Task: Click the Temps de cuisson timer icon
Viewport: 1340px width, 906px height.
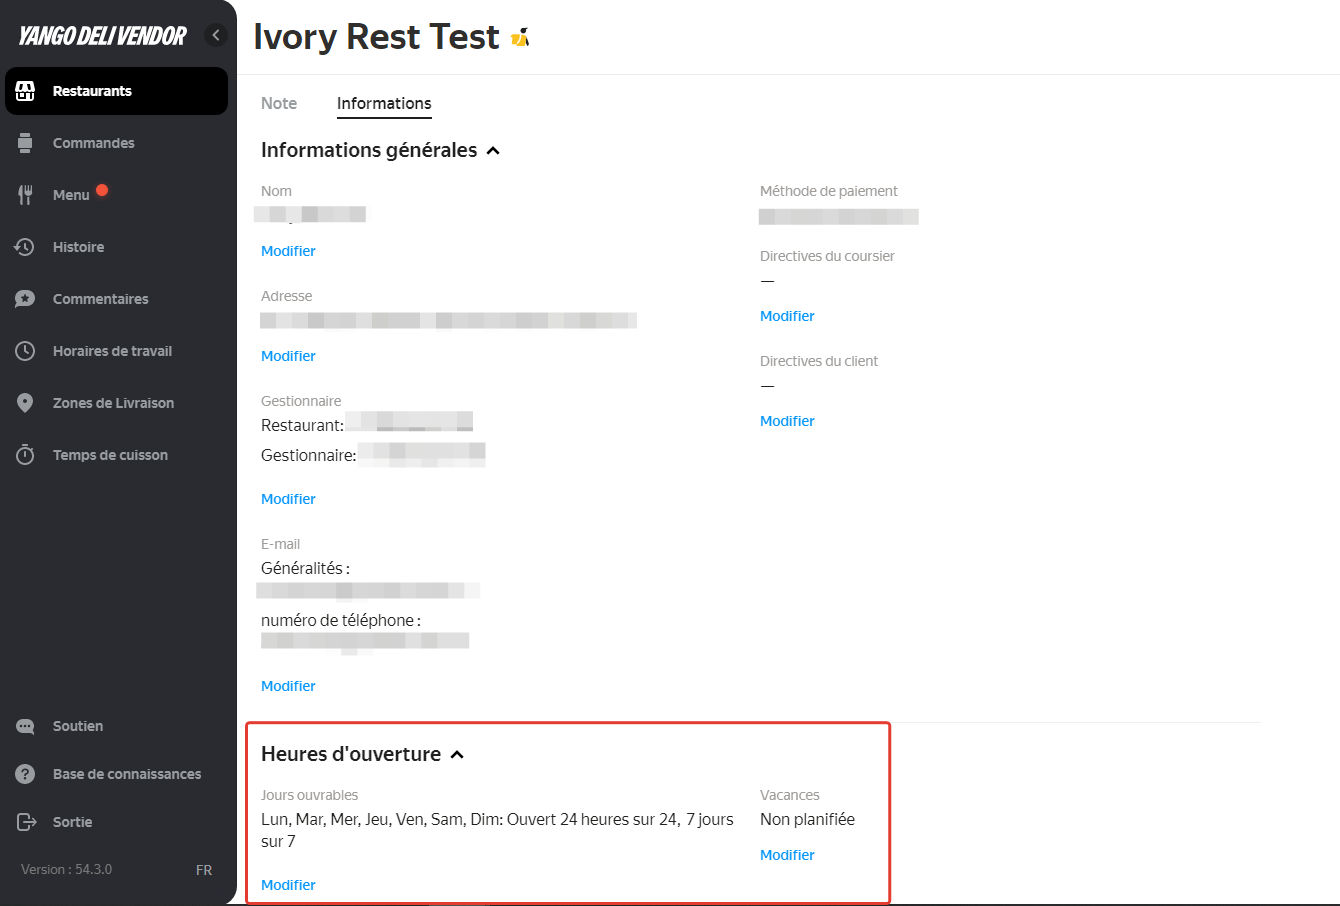Action: click(26, 455)
